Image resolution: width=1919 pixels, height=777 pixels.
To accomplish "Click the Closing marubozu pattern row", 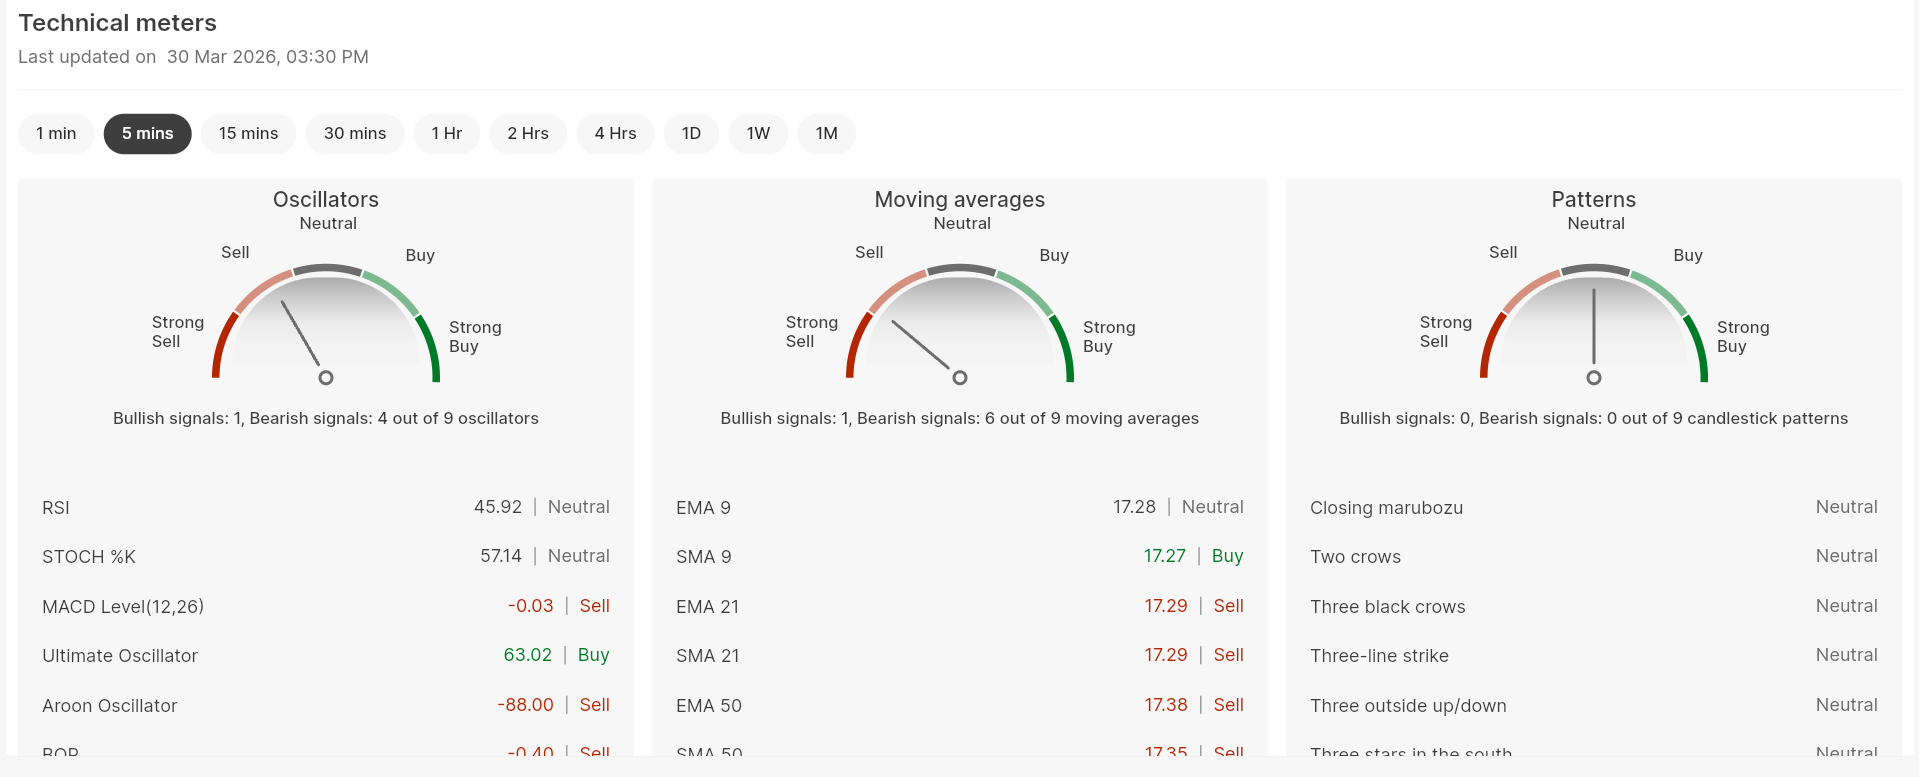I will pos(1593,507).
